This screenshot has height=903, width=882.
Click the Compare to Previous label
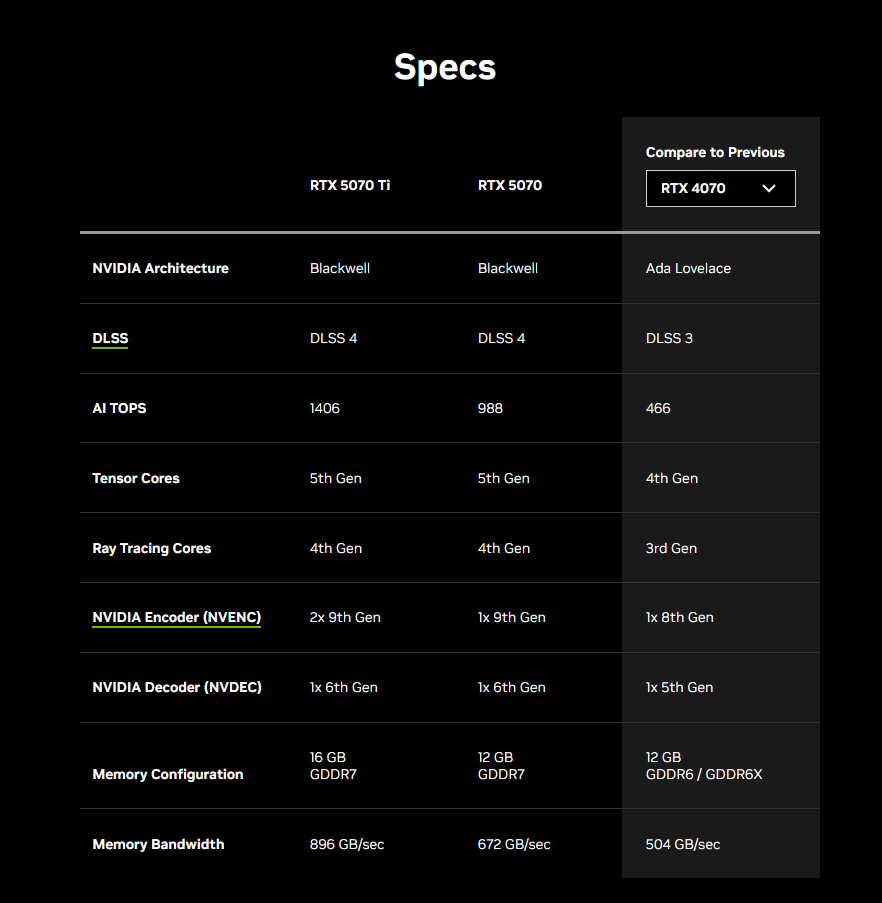coord(714,153)
